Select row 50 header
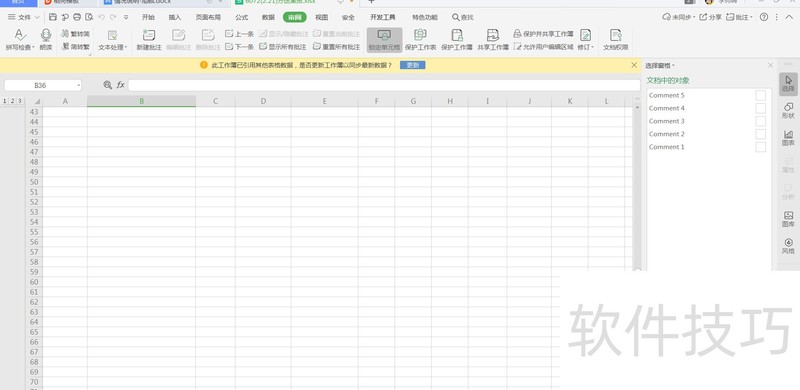The width and height of the screenshot is (800, 390). point(34,182)
